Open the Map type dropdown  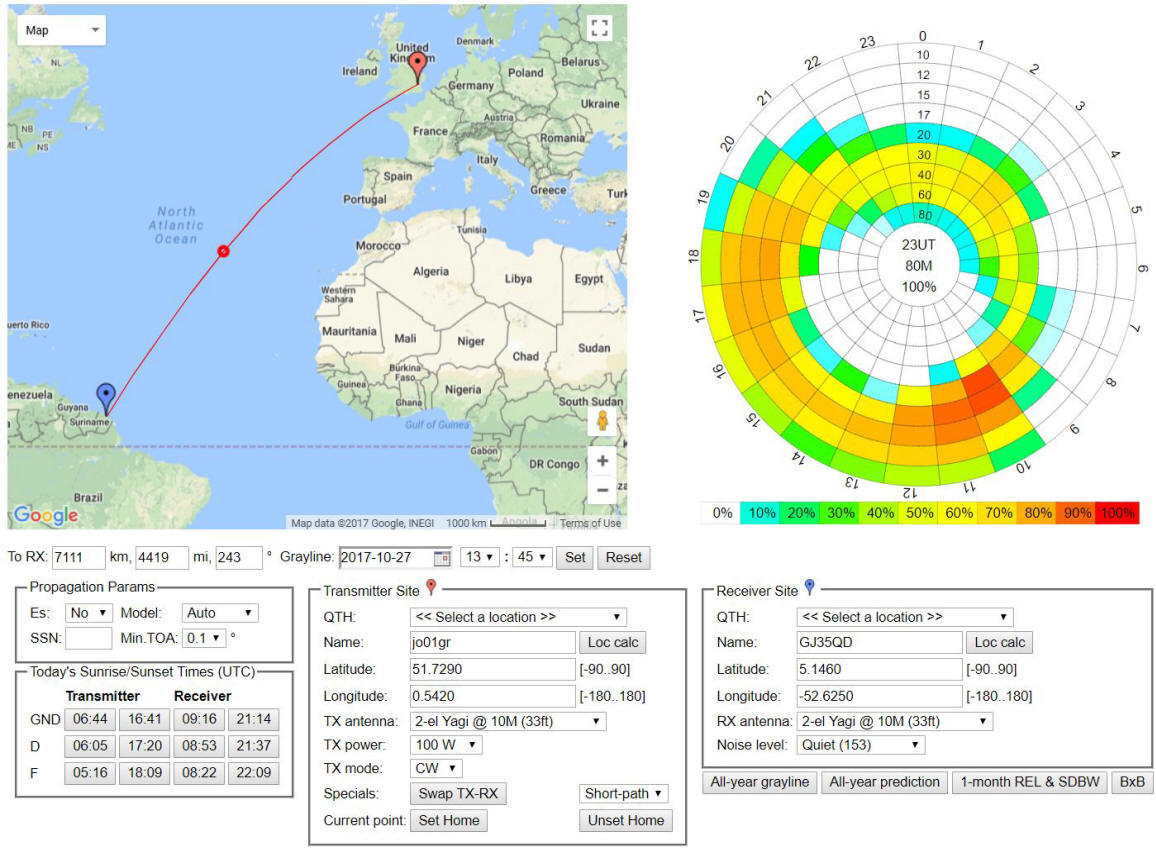[x=61, y=30]
